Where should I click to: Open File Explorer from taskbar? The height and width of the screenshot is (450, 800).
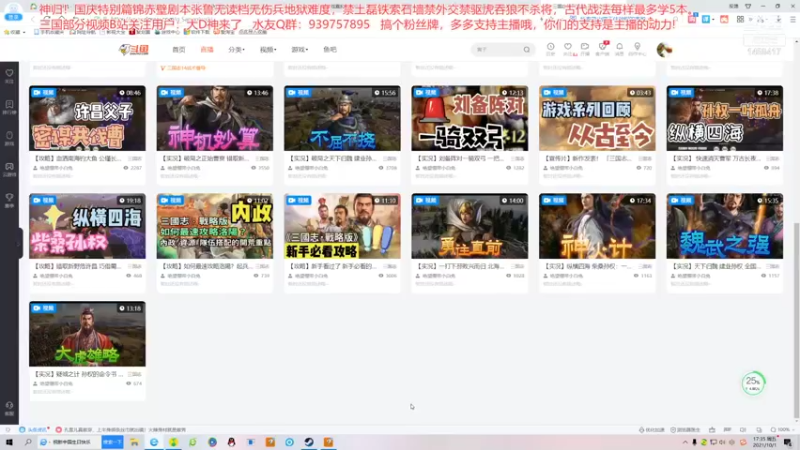pos(135,442)
